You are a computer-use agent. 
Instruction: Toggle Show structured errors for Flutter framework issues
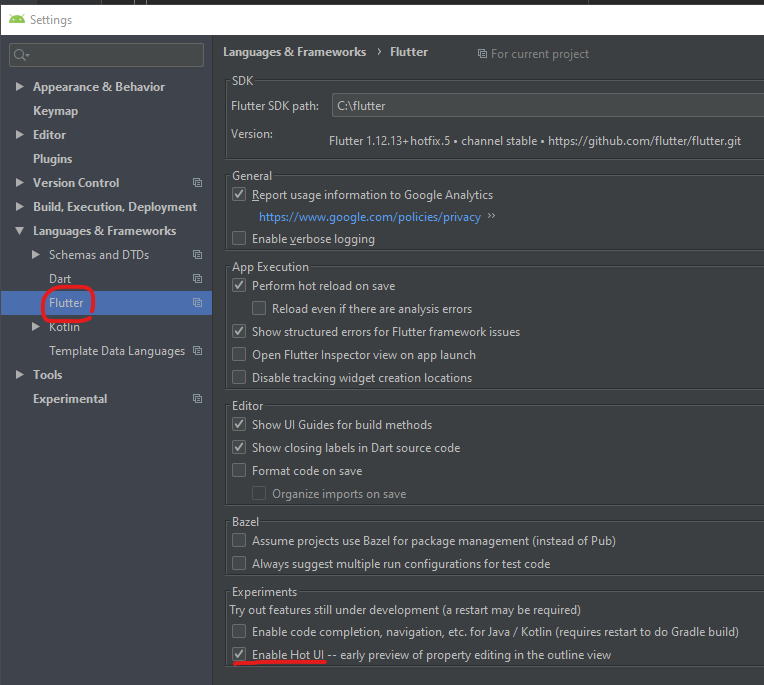click(x=239, y=331)
